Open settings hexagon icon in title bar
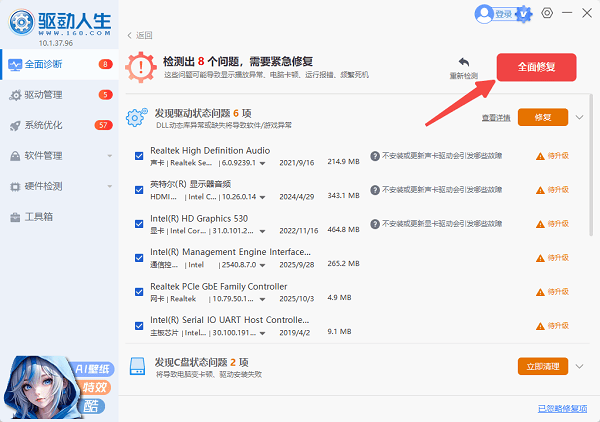 (547, 13)
